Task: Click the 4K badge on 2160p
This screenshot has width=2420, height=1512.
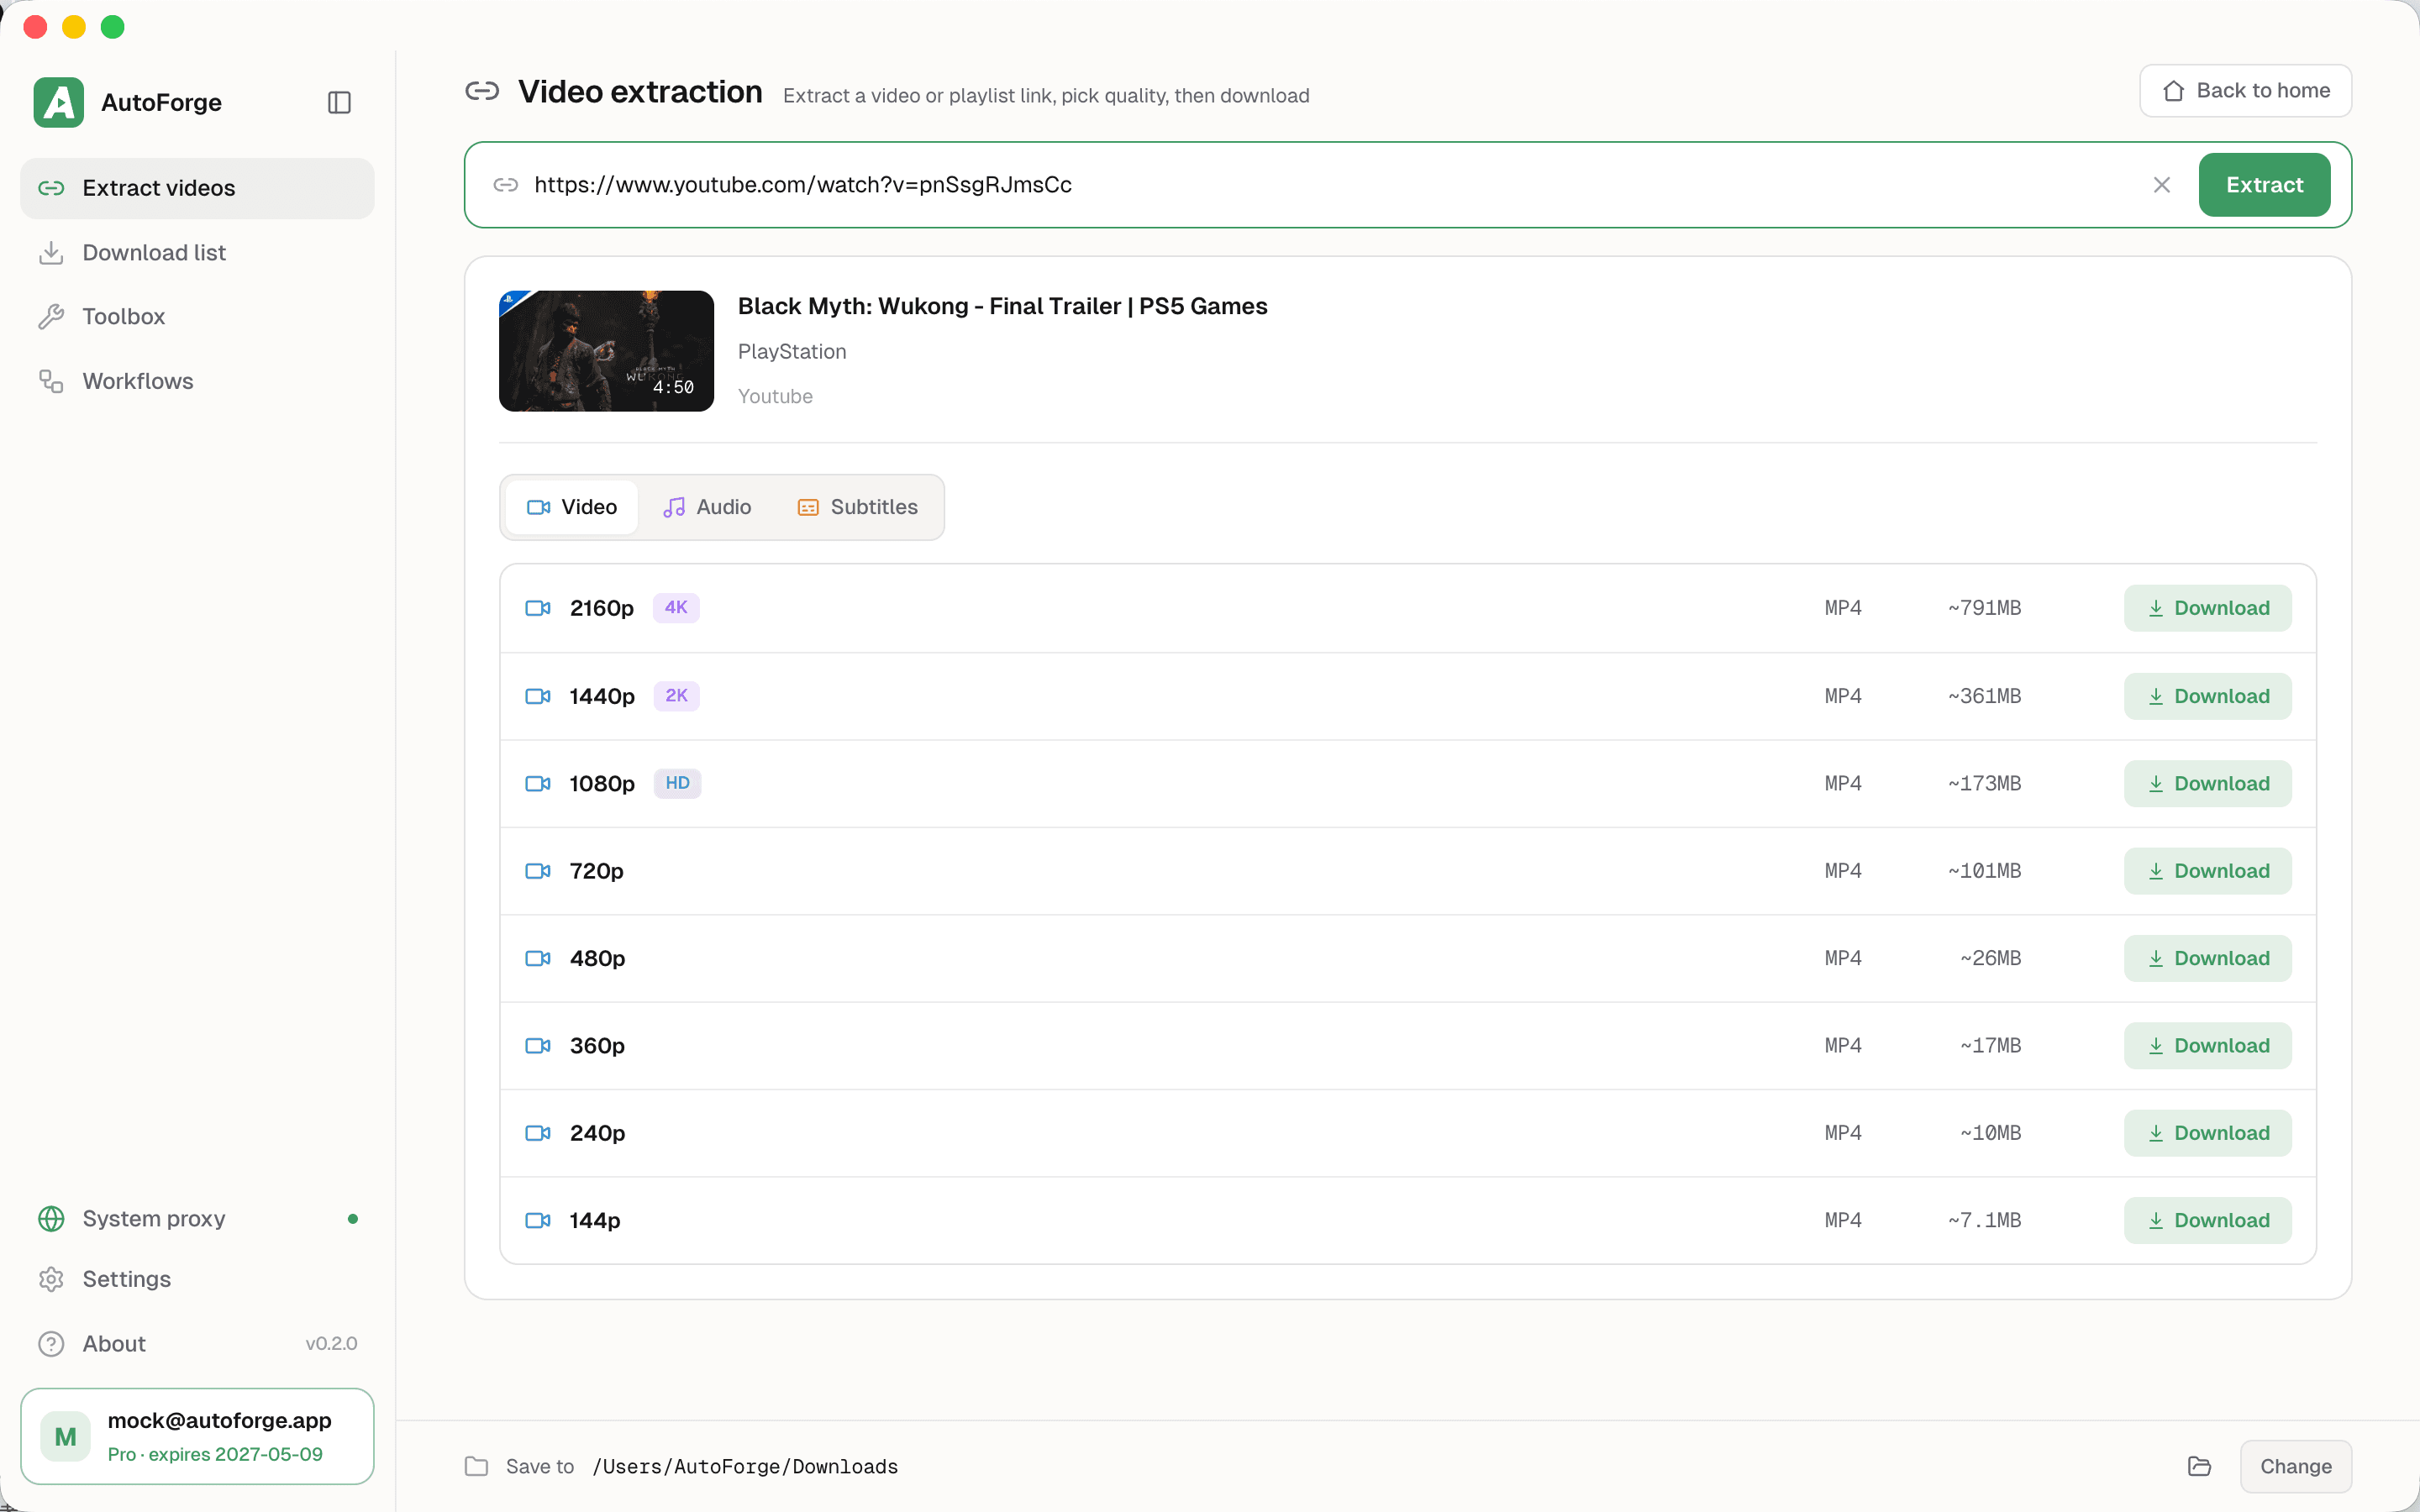Action: coord(676,608)
